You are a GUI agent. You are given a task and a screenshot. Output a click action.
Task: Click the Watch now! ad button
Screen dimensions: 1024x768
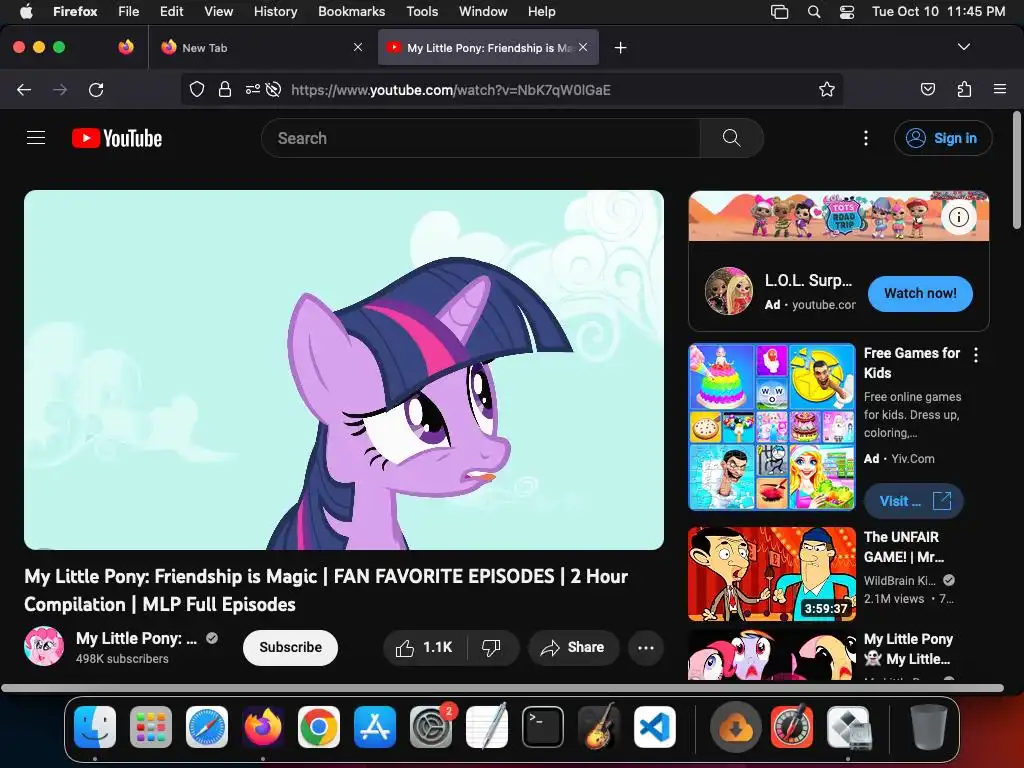920,293
